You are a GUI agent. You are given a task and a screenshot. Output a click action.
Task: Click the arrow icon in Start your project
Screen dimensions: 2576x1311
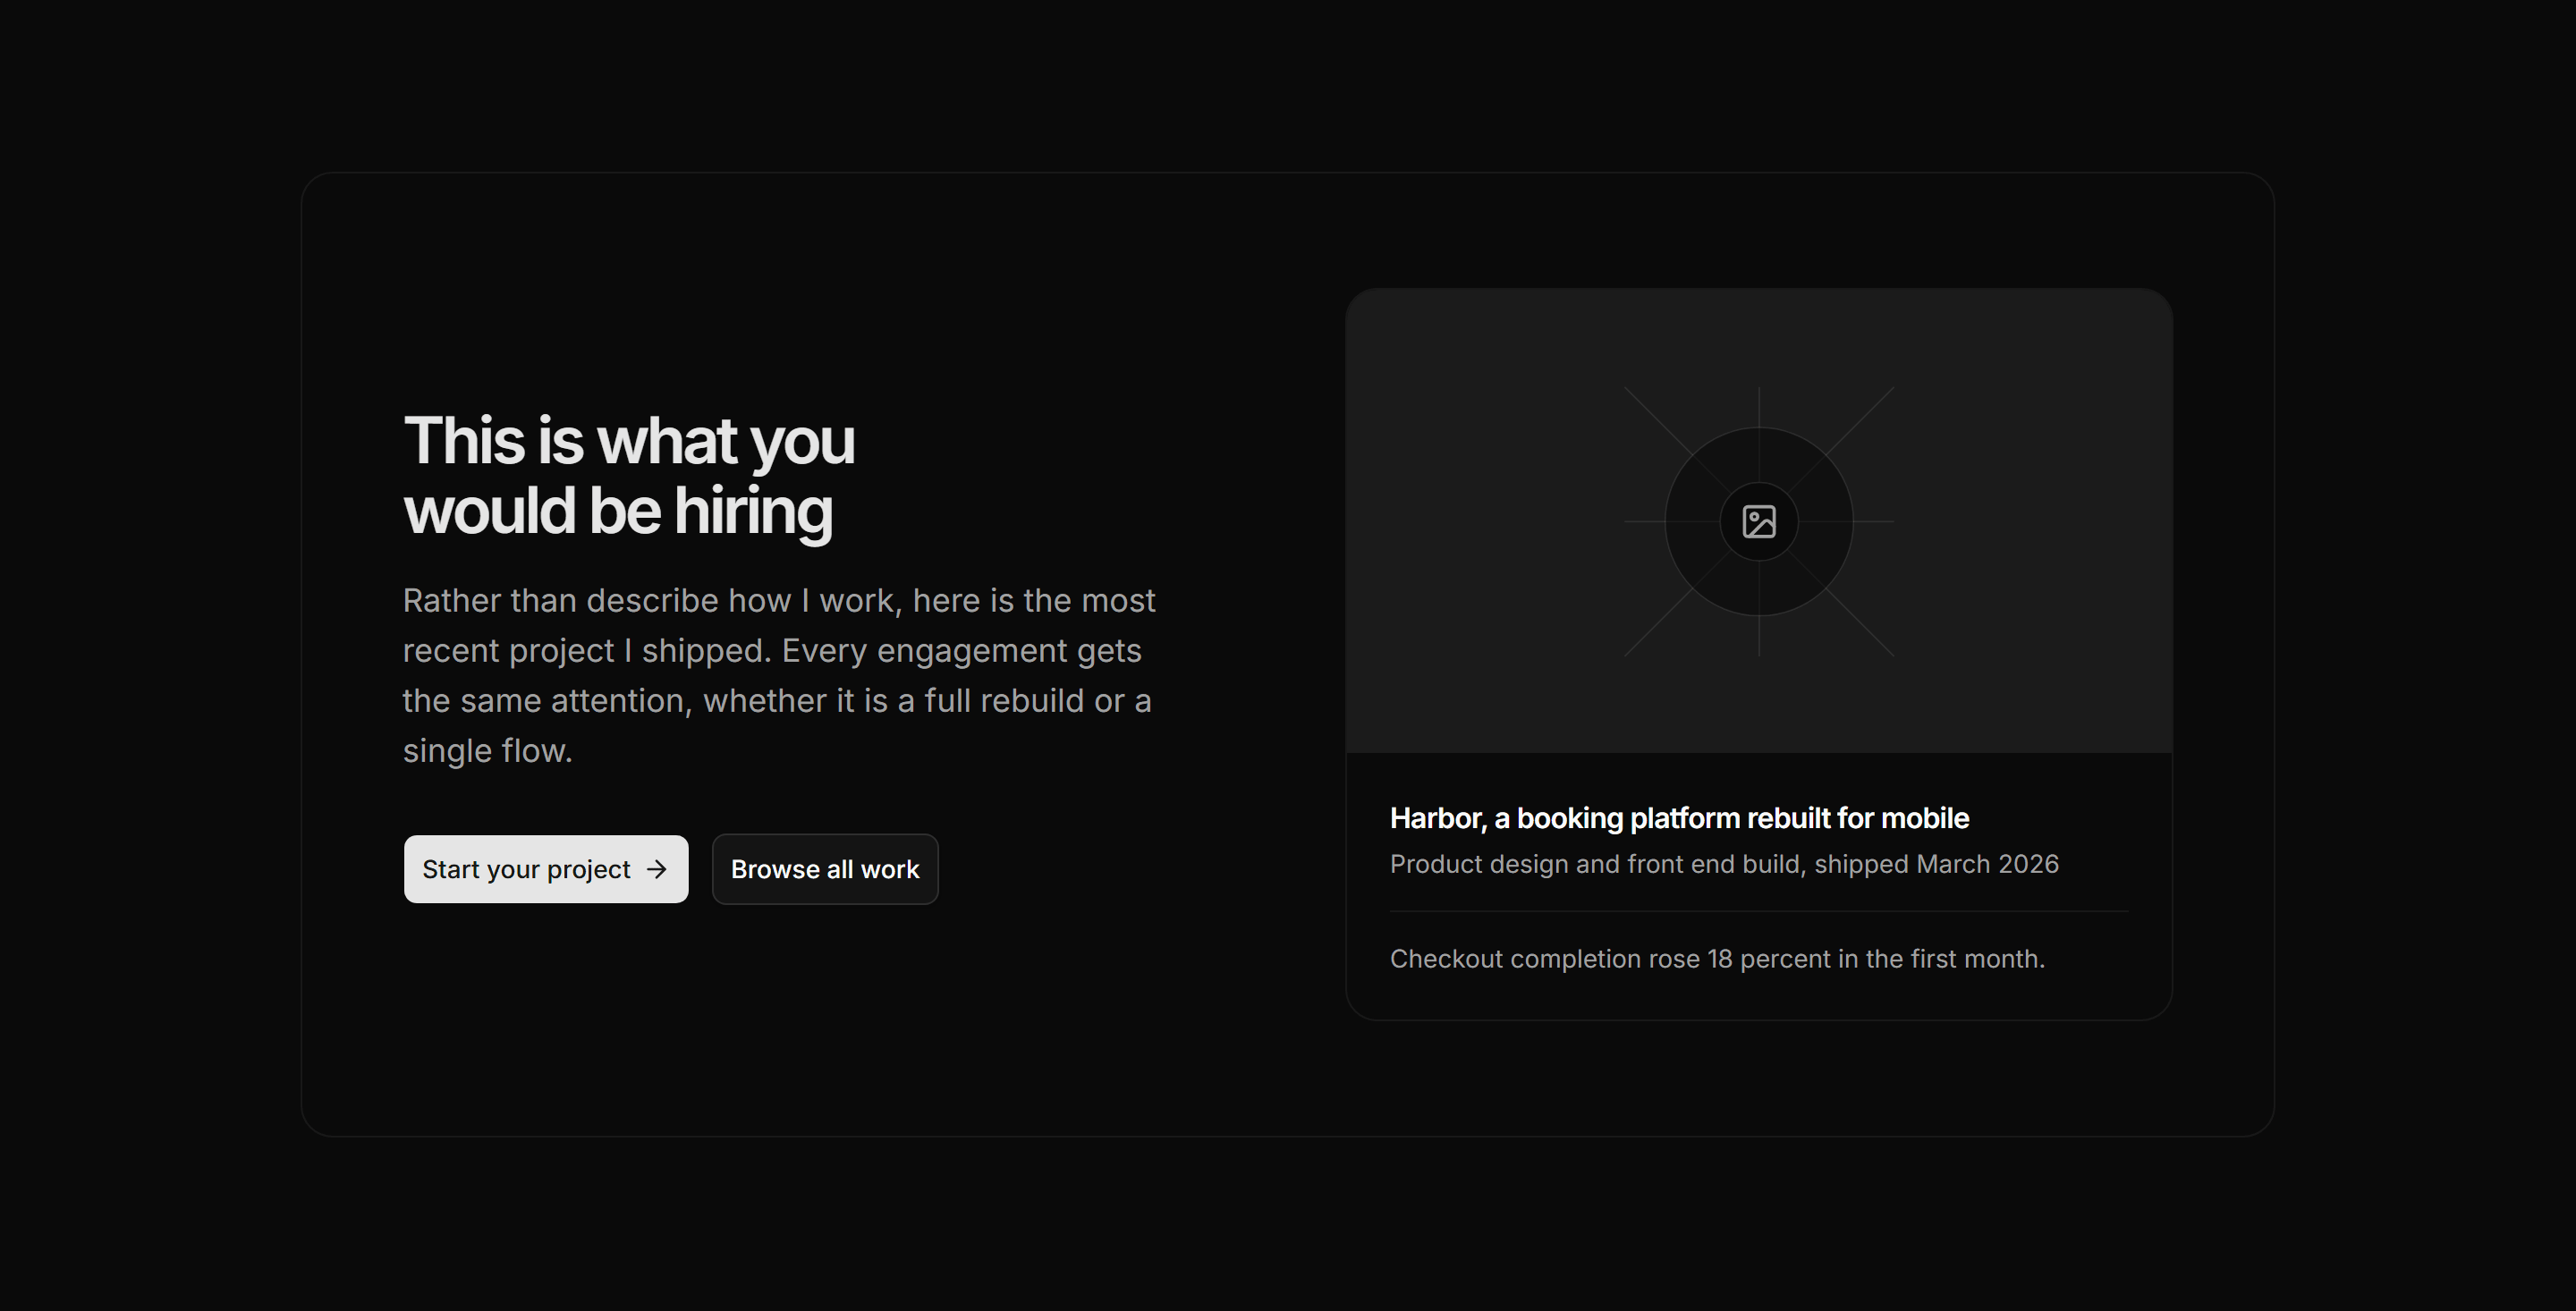(657, 869)
